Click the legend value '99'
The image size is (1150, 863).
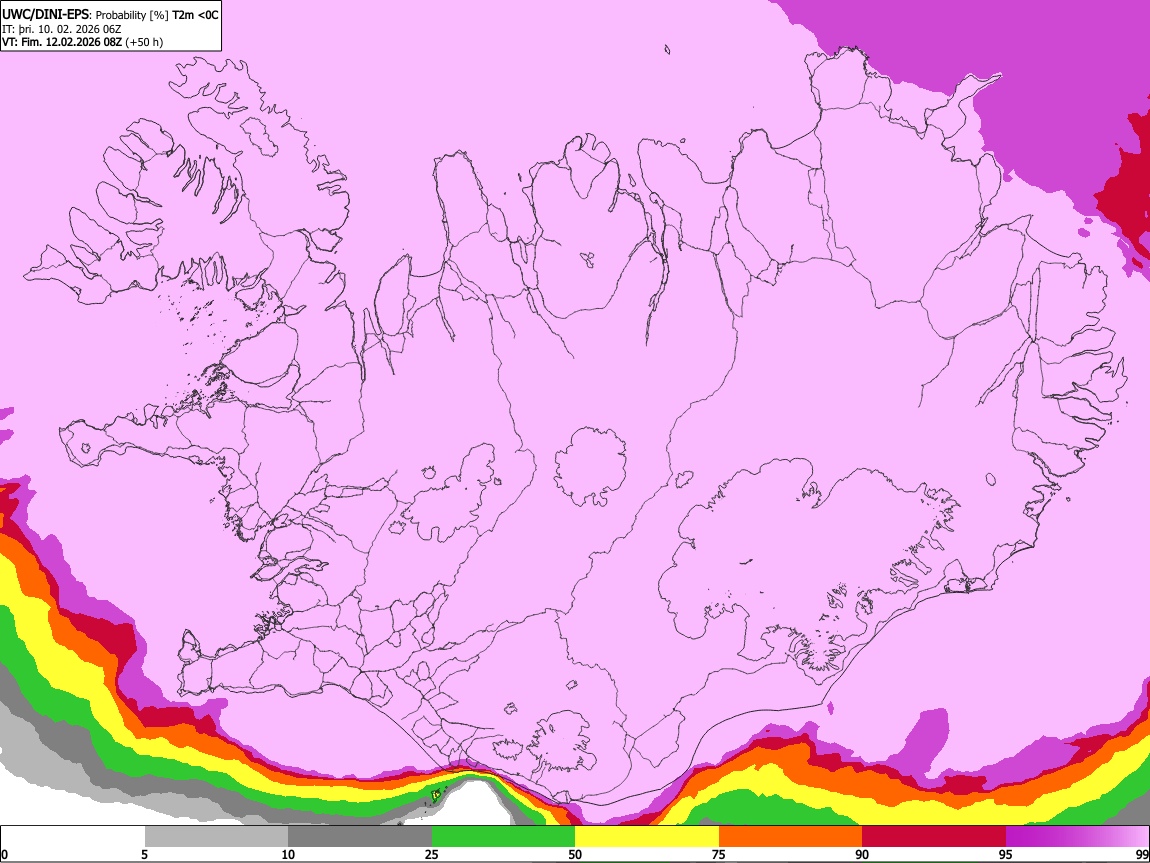(1142, 854)
